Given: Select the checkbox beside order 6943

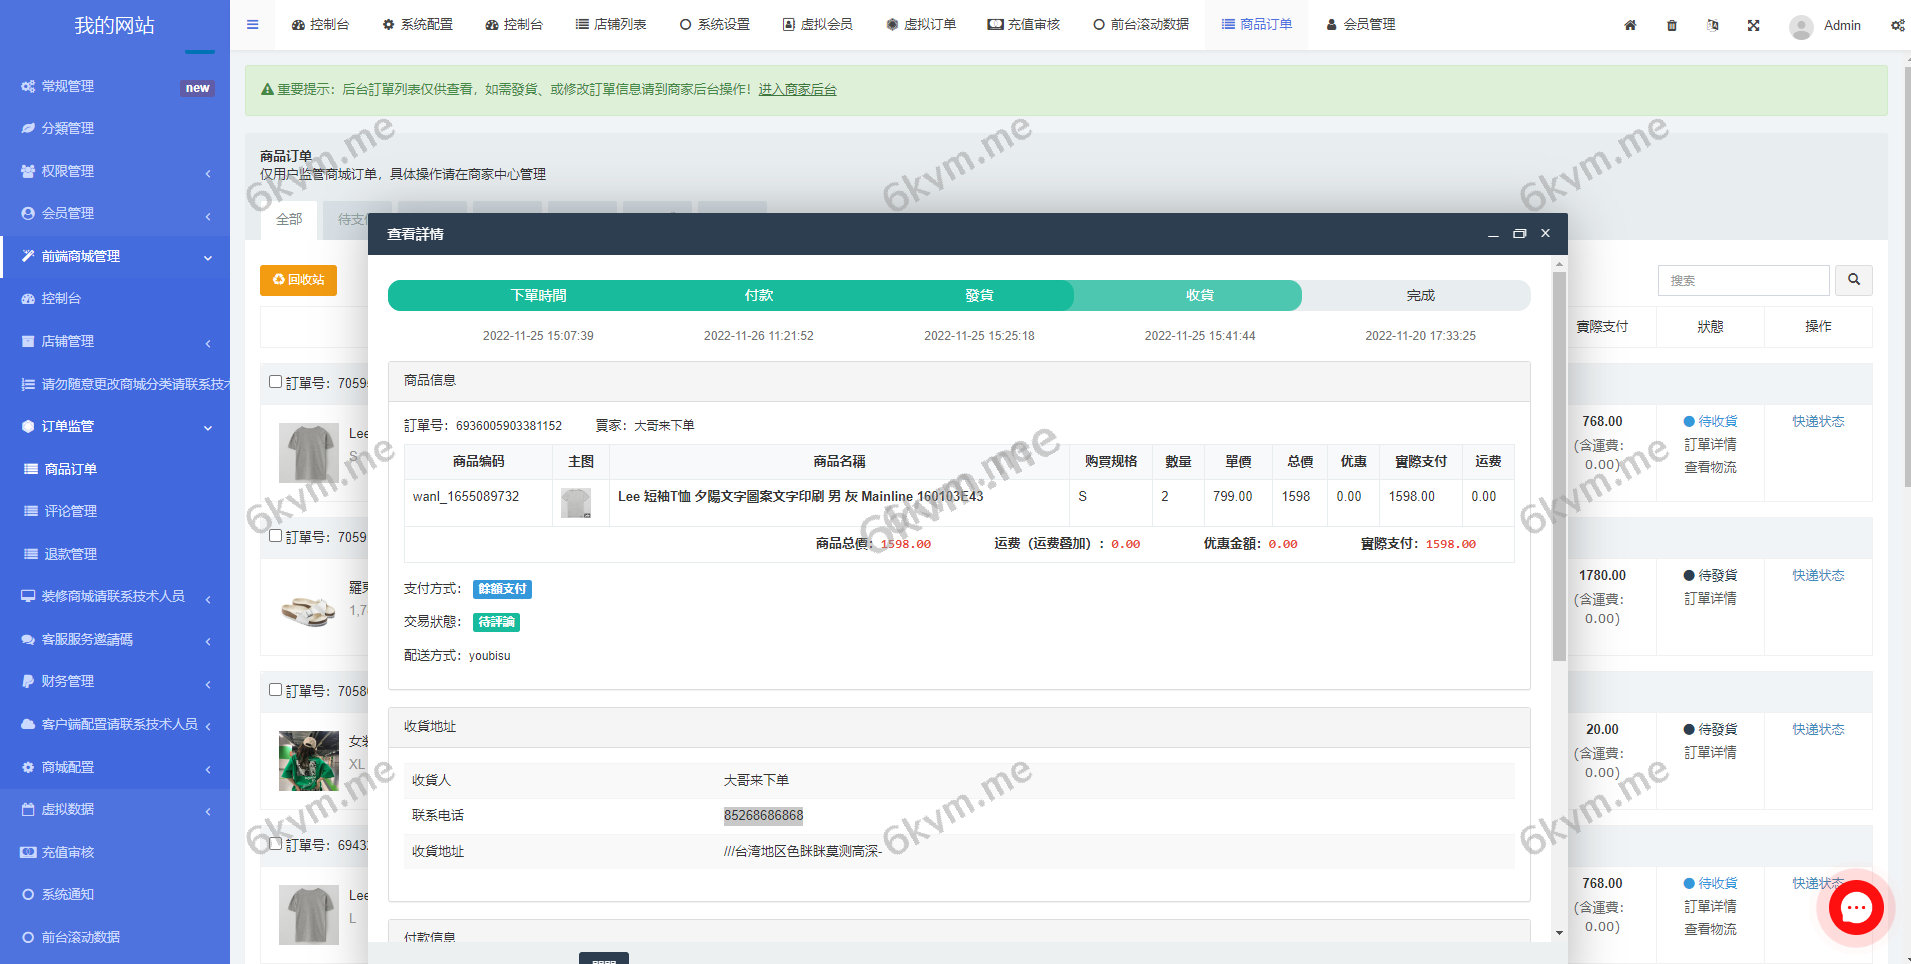Looking at the screenshot, I should 276,844.
